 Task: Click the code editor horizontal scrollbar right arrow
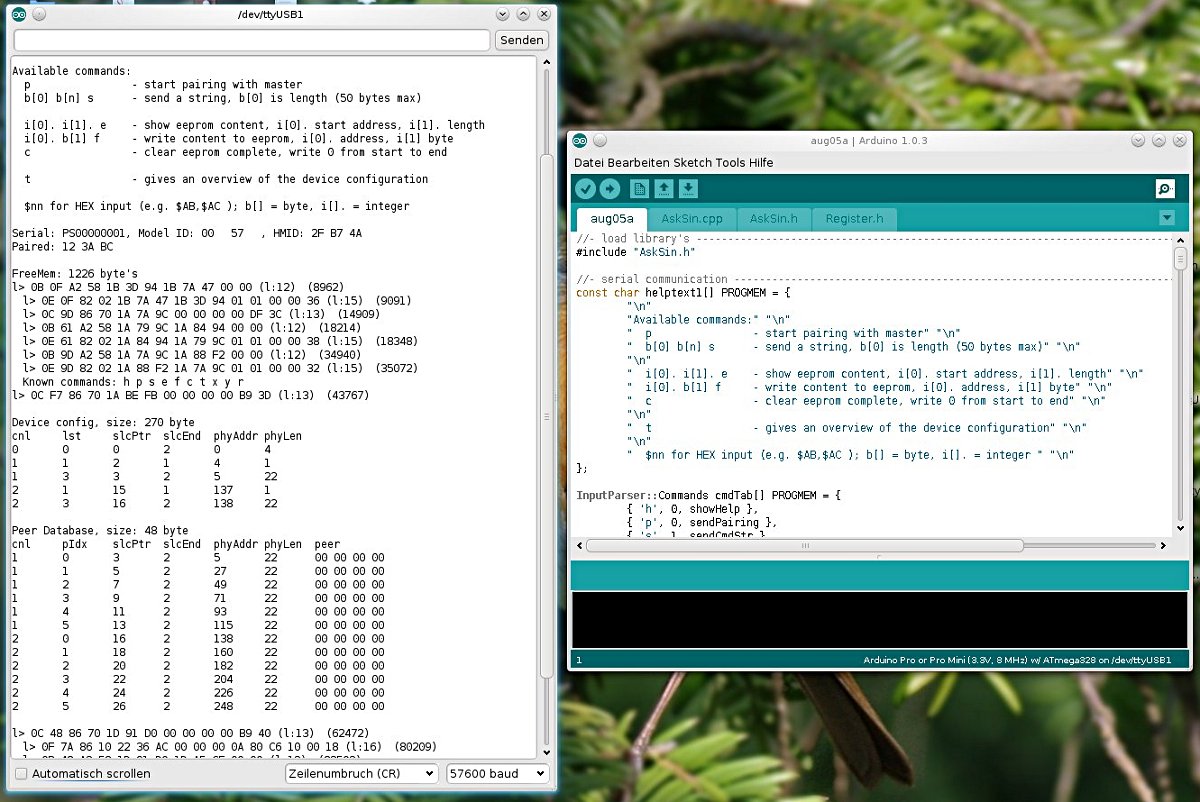point(1162,546)
